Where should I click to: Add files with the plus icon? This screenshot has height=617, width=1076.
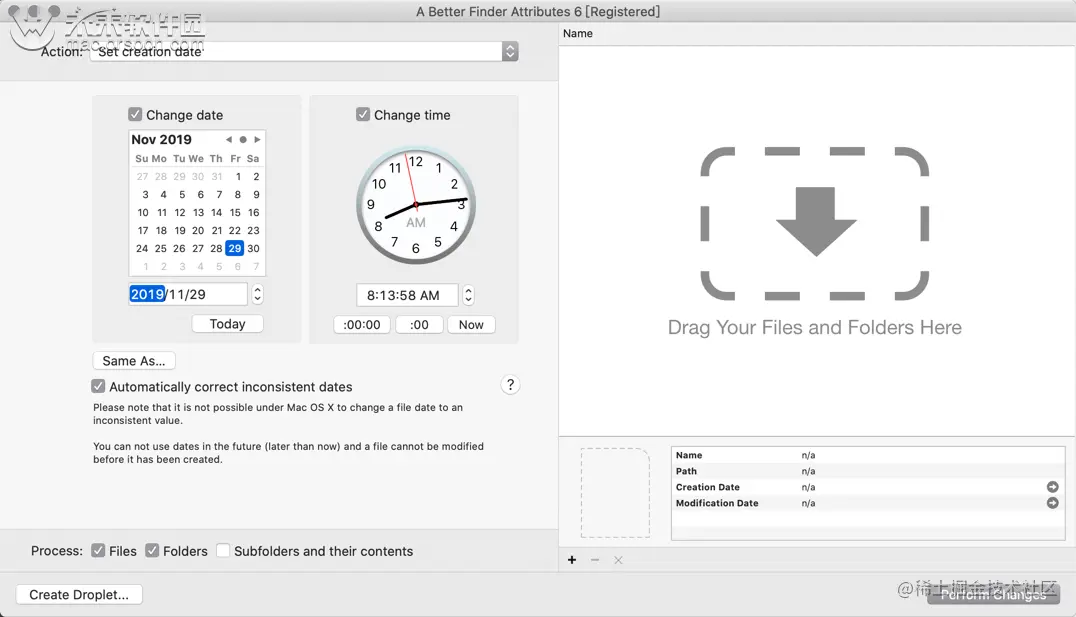pyautogui.click(x=572, y=560)
